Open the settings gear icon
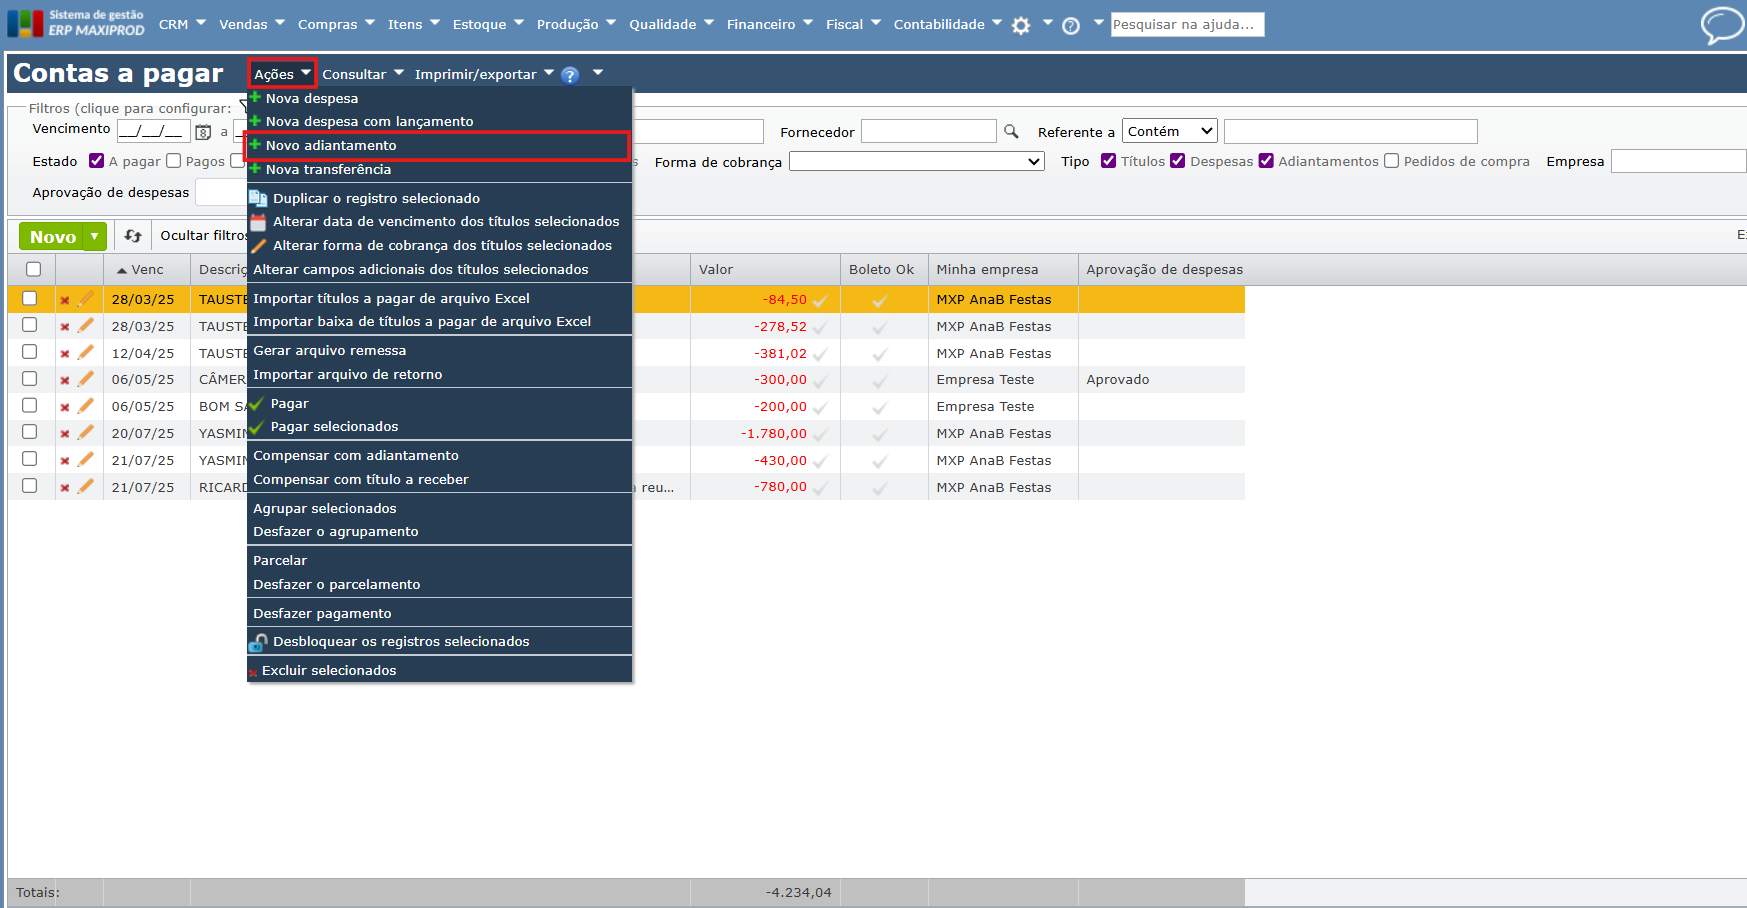This screenshot has width=1747, height=908. [1020, 26]
